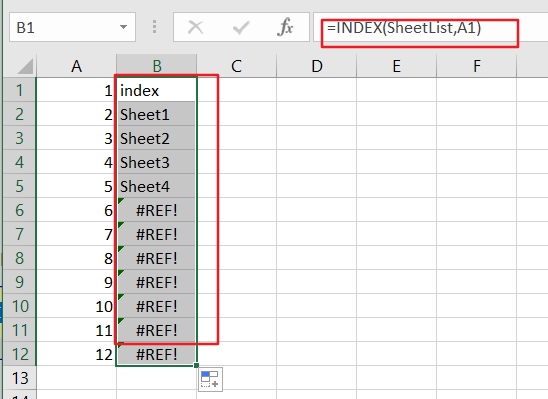This screenshot has height=399, width=548.
Task: Click the Select All corner triangle
Action: pos(25,66)
